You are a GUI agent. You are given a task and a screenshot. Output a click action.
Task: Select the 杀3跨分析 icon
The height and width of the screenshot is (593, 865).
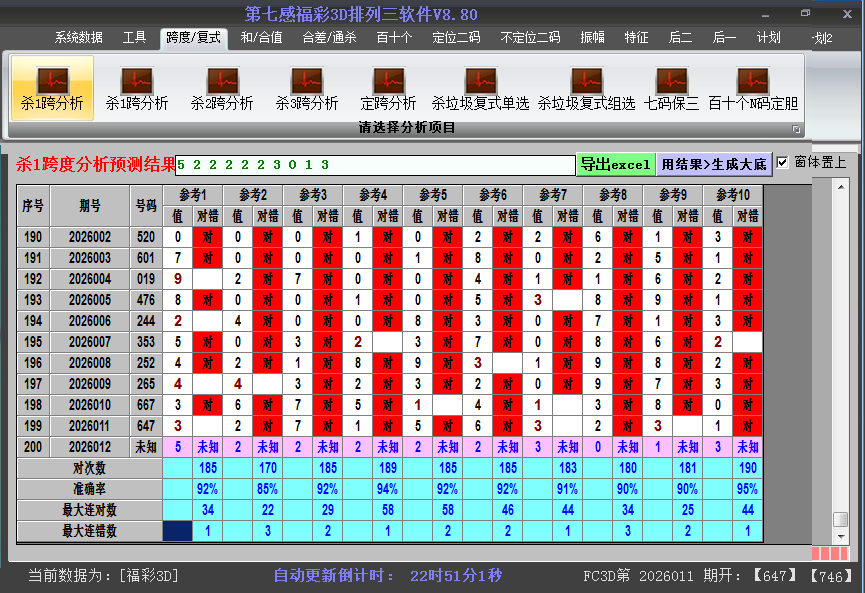click(307, 80)
